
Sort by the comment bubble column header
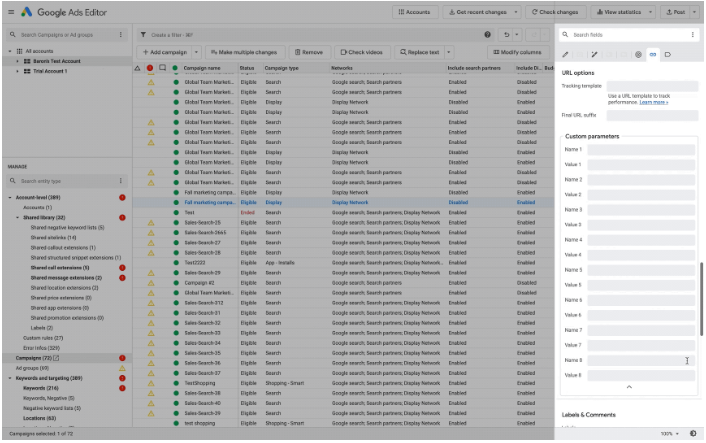pyautogui.click(x=162, y=68)
